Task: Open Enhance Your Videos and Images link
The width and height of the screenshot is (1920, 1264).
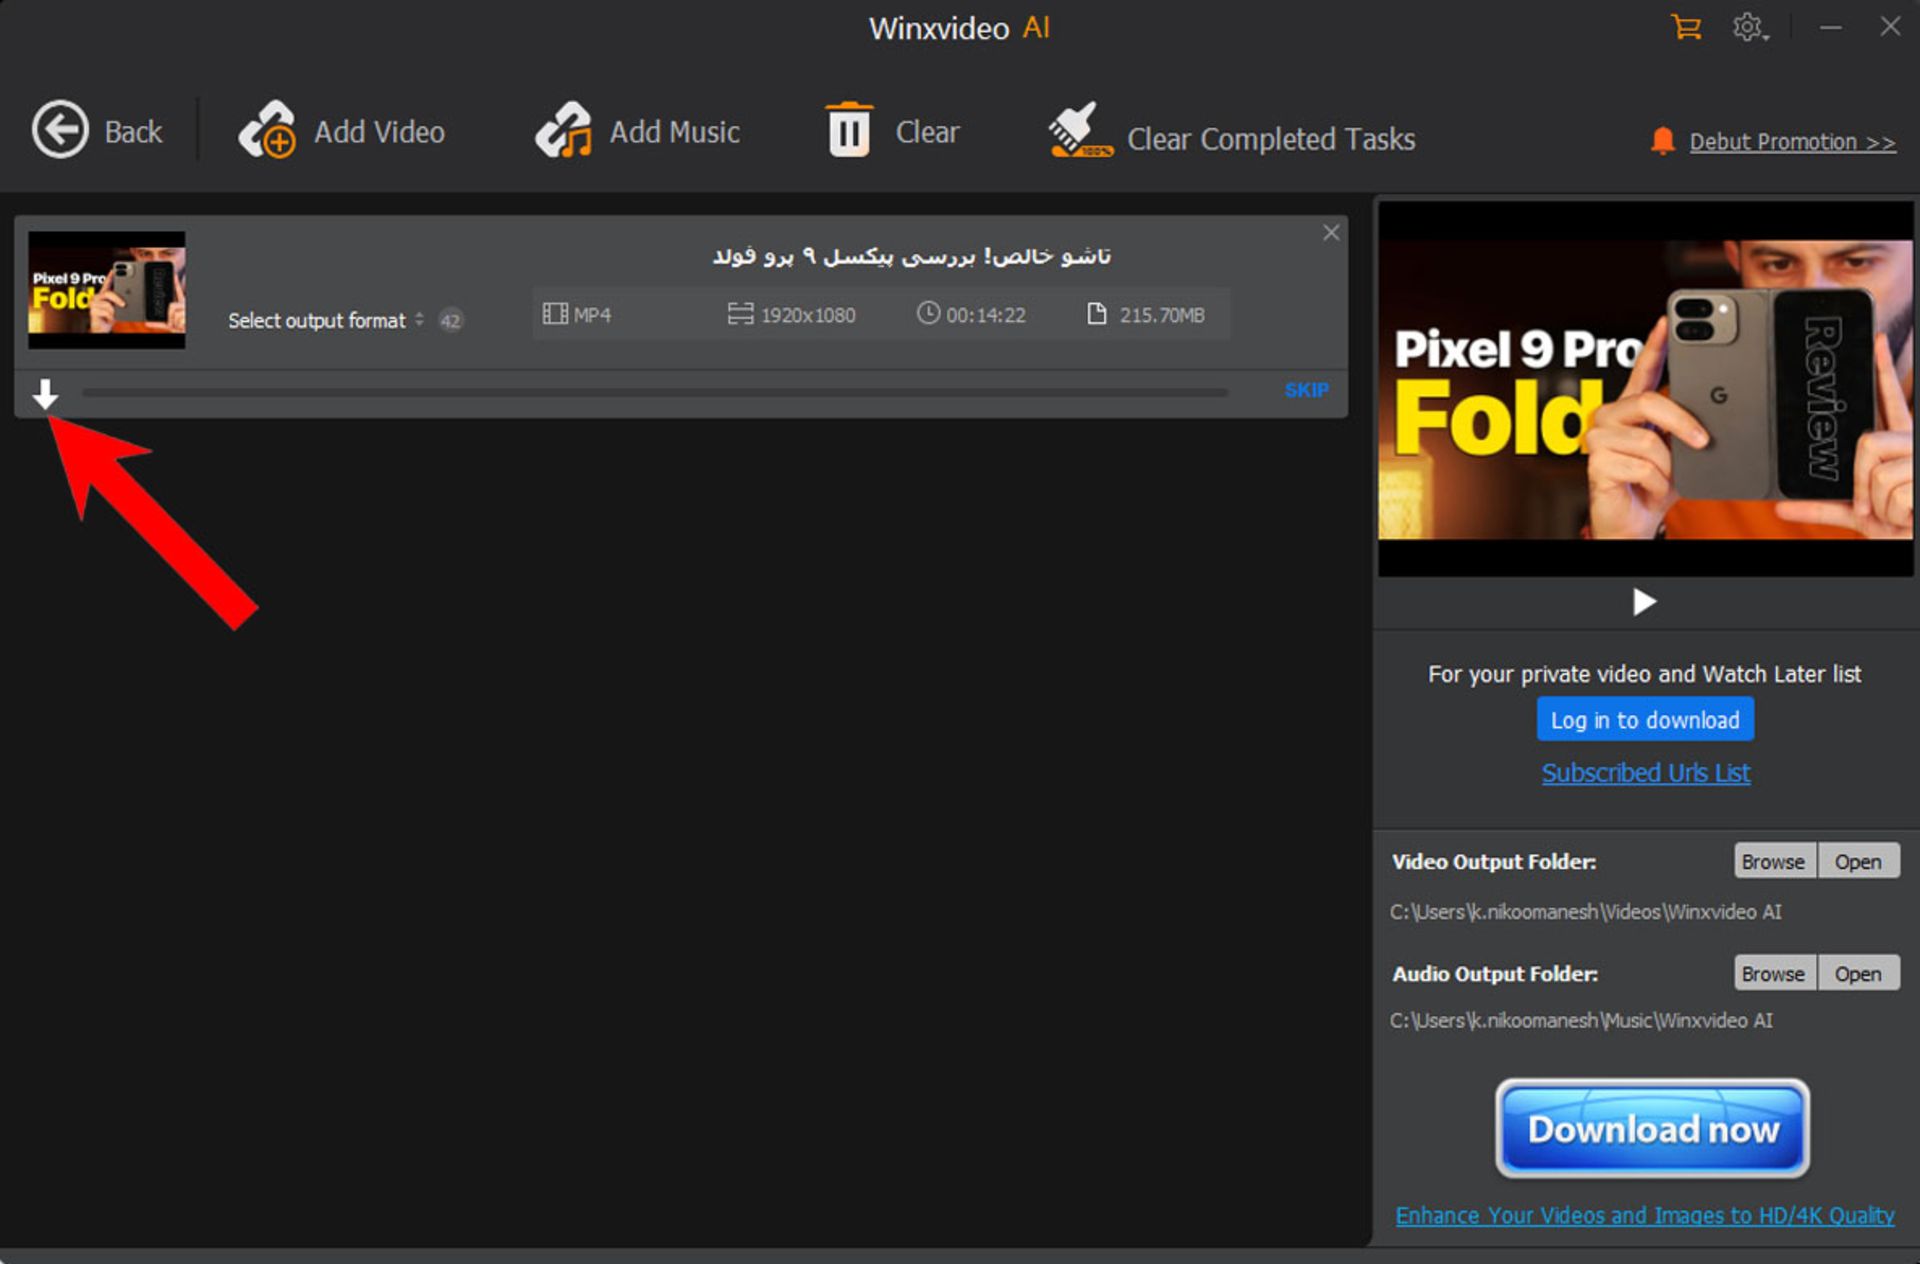Action: (x=1645, y=1215)
